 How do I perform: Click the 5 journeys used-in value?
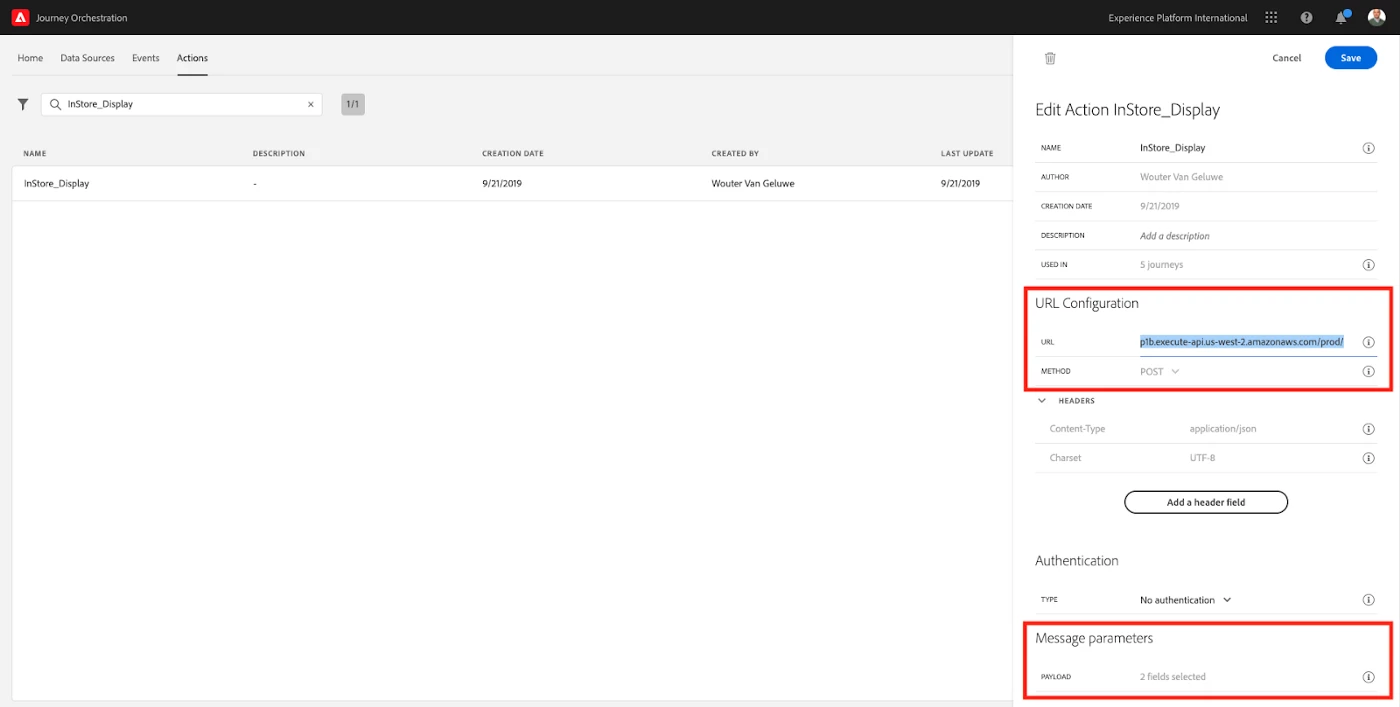[1162, 265]
